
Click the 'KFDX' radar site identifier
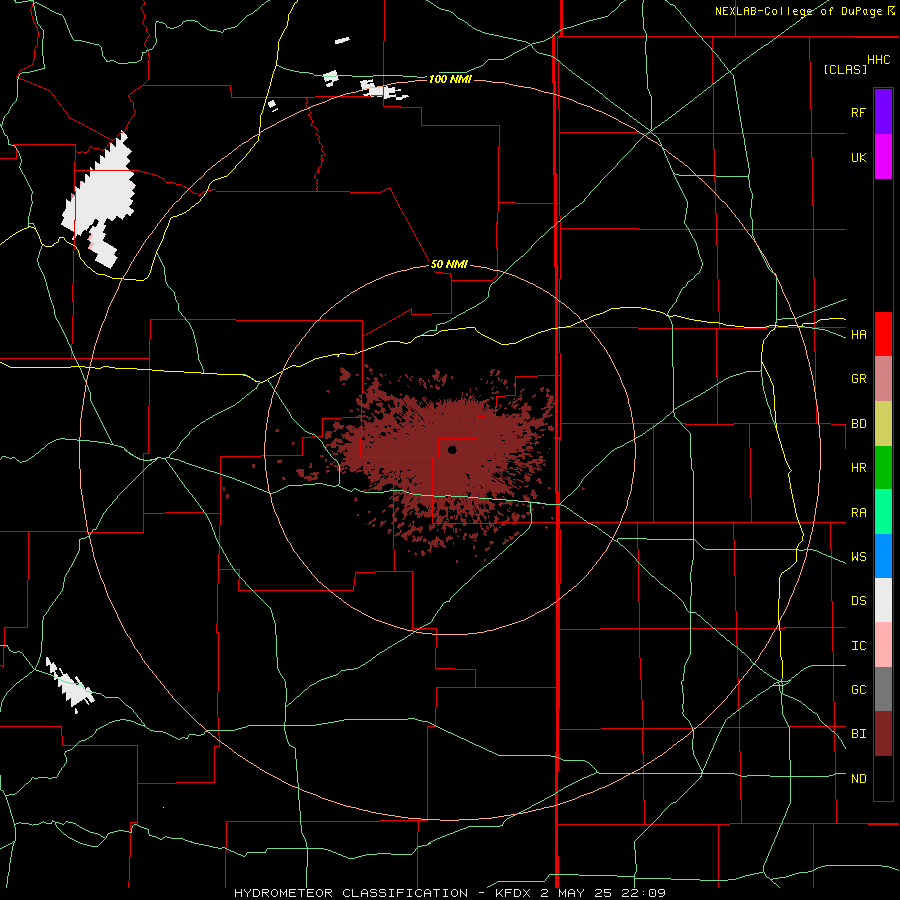512,893
